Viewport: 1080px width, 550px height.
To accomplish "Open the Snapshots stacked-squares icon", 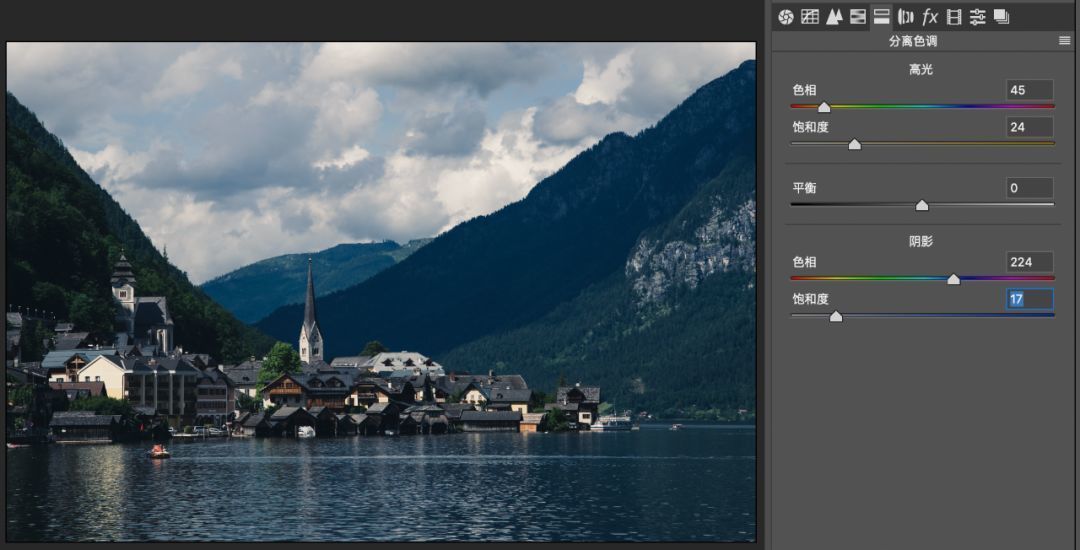I will 1001,17.
